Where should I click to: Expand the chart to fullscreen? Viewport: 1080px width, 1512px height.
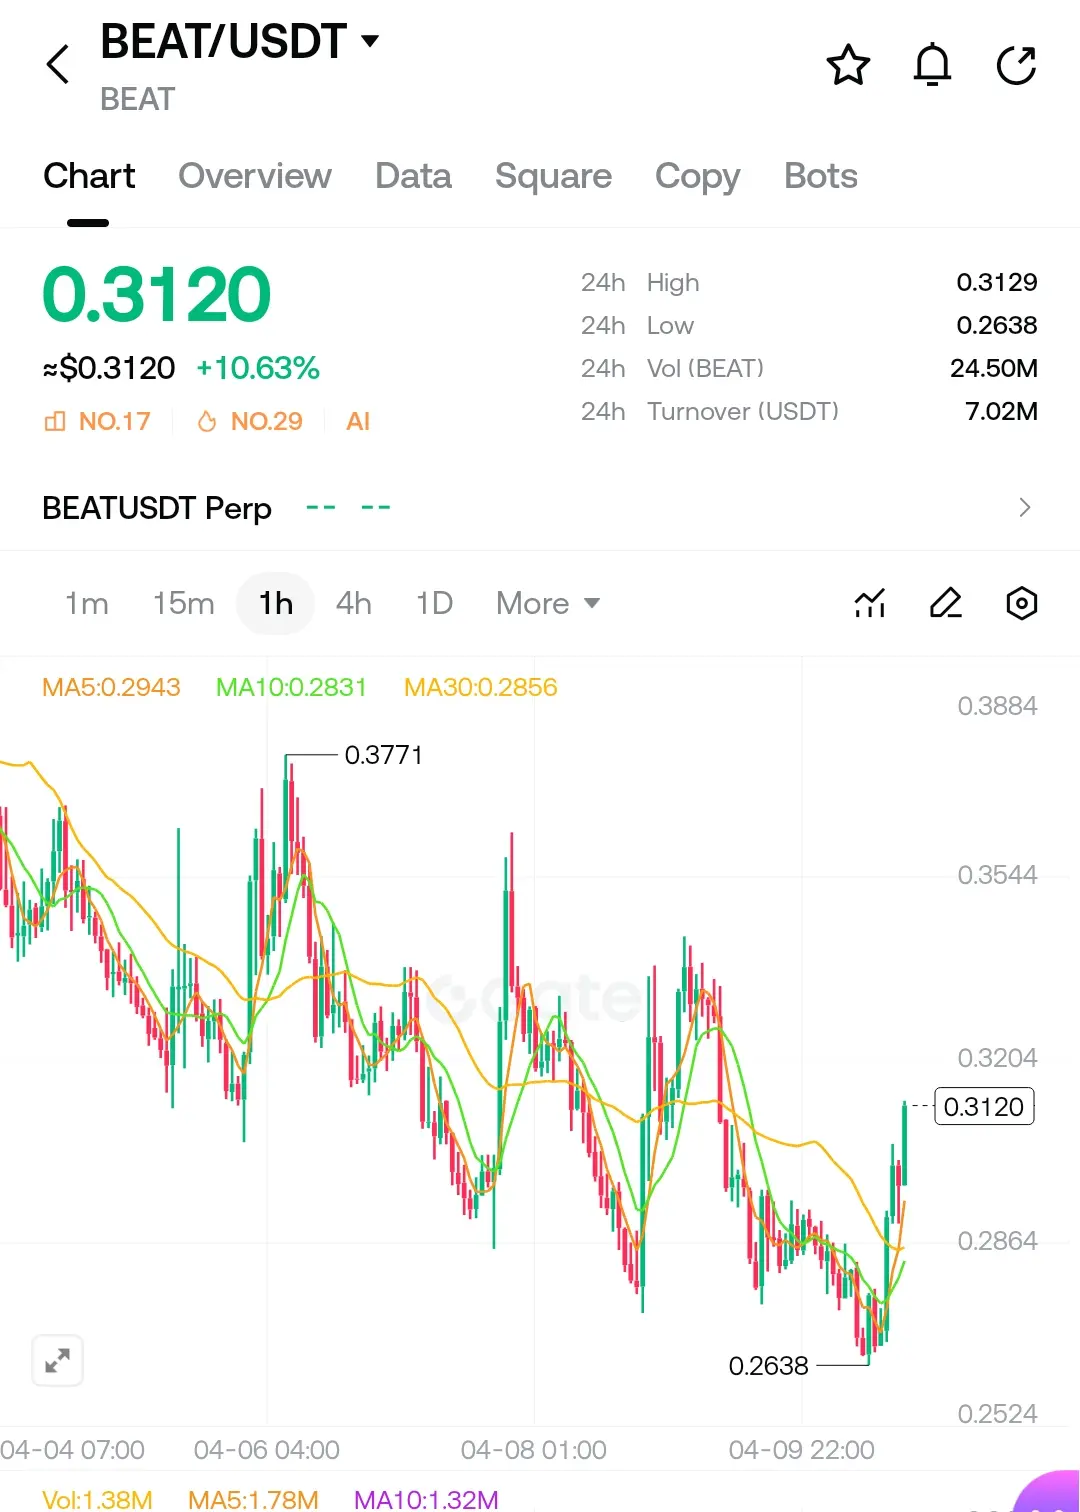tap(57, 1360)
